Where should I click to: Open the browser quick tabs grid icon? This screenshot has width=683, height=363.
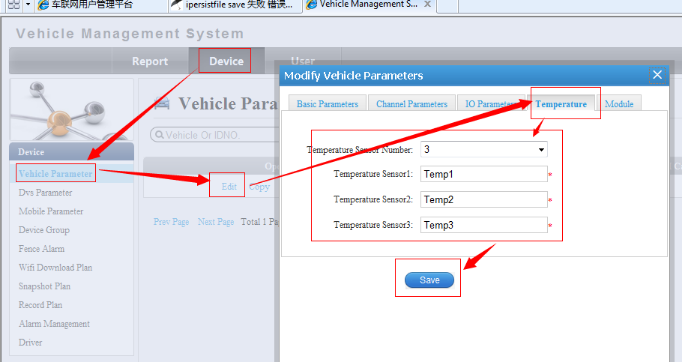tap(14, 5)
